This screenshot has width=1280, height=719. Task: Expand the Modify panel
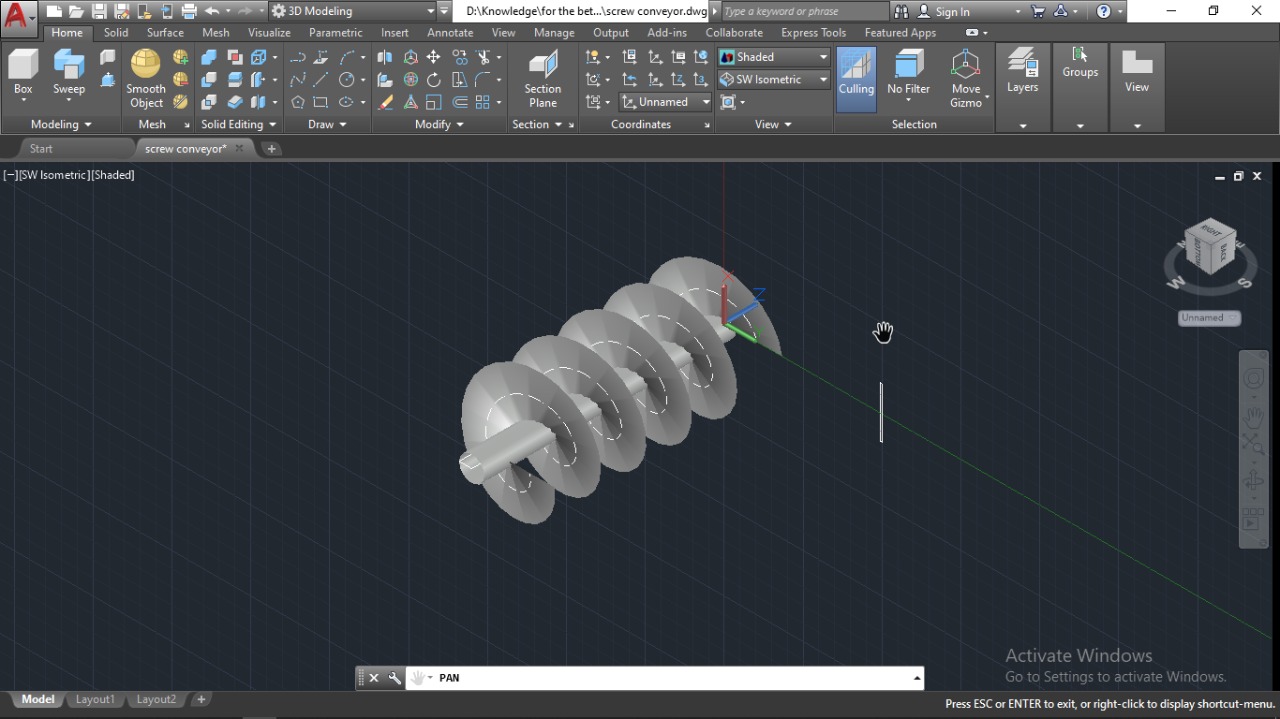coord(439,124)
